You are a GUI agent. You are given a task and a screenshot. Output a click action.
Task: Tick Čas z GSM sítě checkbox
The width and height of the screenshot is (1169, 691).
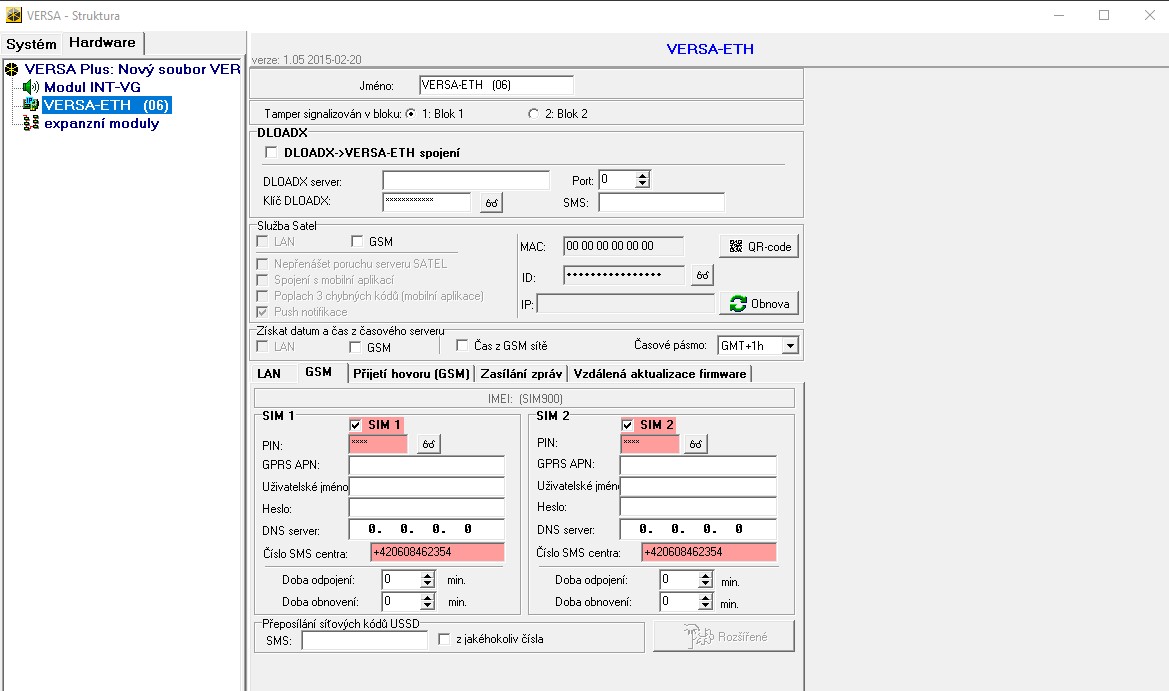click(x=462, y=346)
